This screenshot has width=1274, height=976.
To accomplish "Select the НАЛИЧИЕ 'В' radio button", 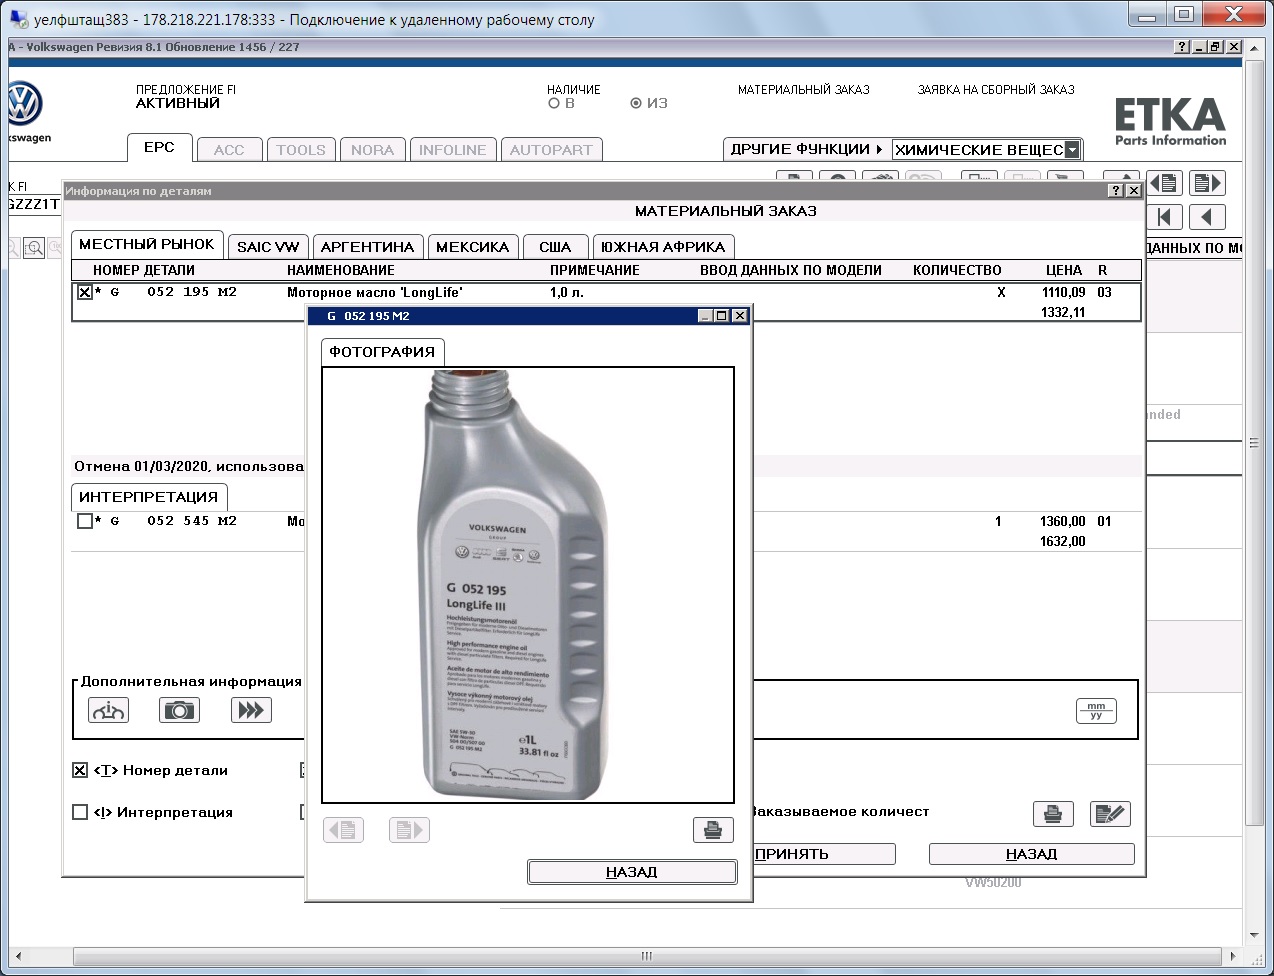I will tap(554, 103).
